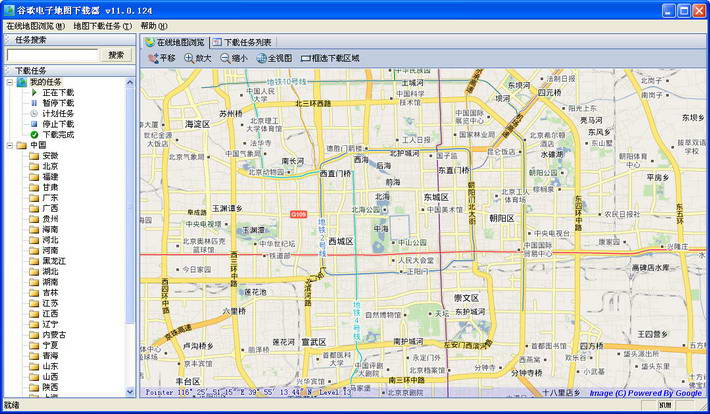Select the 辽宁 tree item
710x414 pixels.
tap(50, 324)
